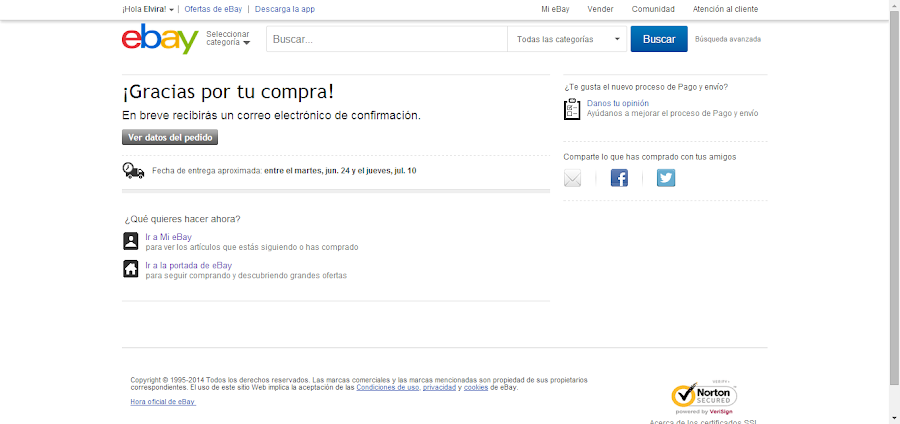
Task: Click the Buscar search field
Action: tap(386, 39)
